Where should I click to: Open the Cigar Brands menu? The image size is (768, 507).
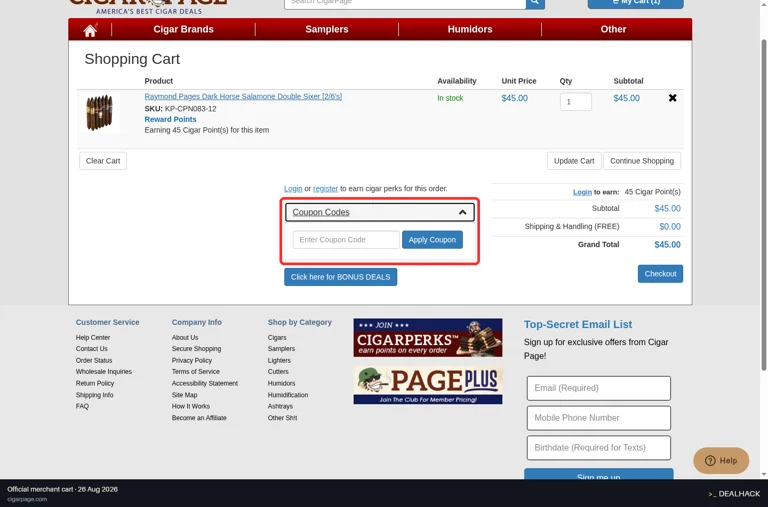click(183, 29)
